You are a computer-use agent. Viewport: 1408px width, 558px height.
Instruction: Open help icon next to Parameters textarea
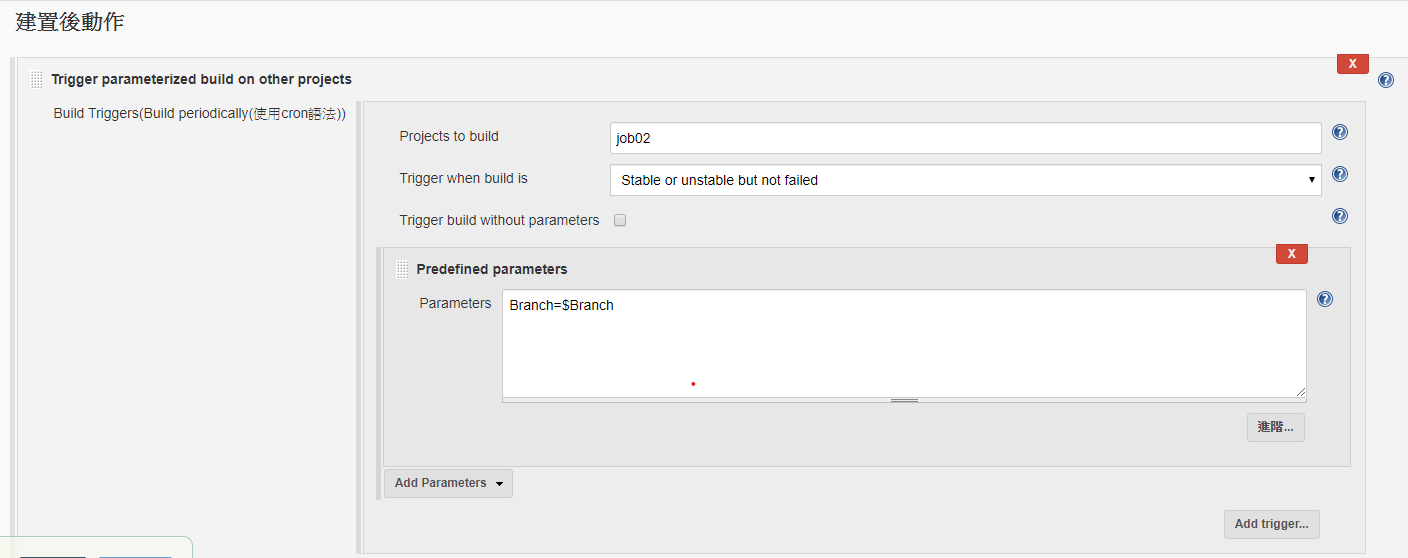click(1325, 299)
